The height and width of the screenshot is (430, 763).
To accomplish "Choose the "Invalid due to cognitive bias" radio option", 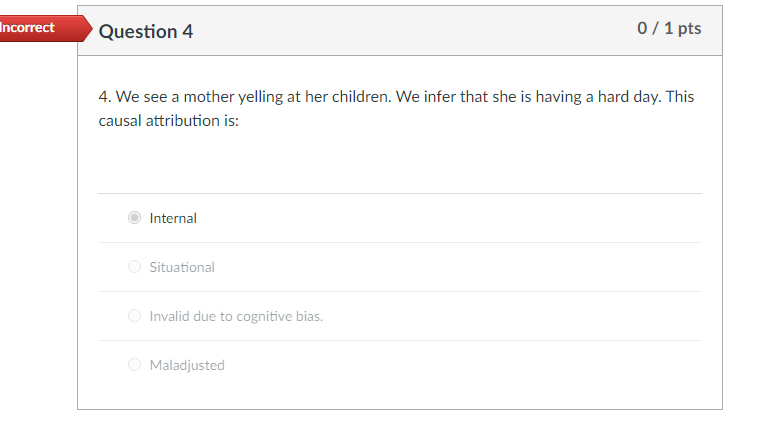I will click(x=134, y=316).
